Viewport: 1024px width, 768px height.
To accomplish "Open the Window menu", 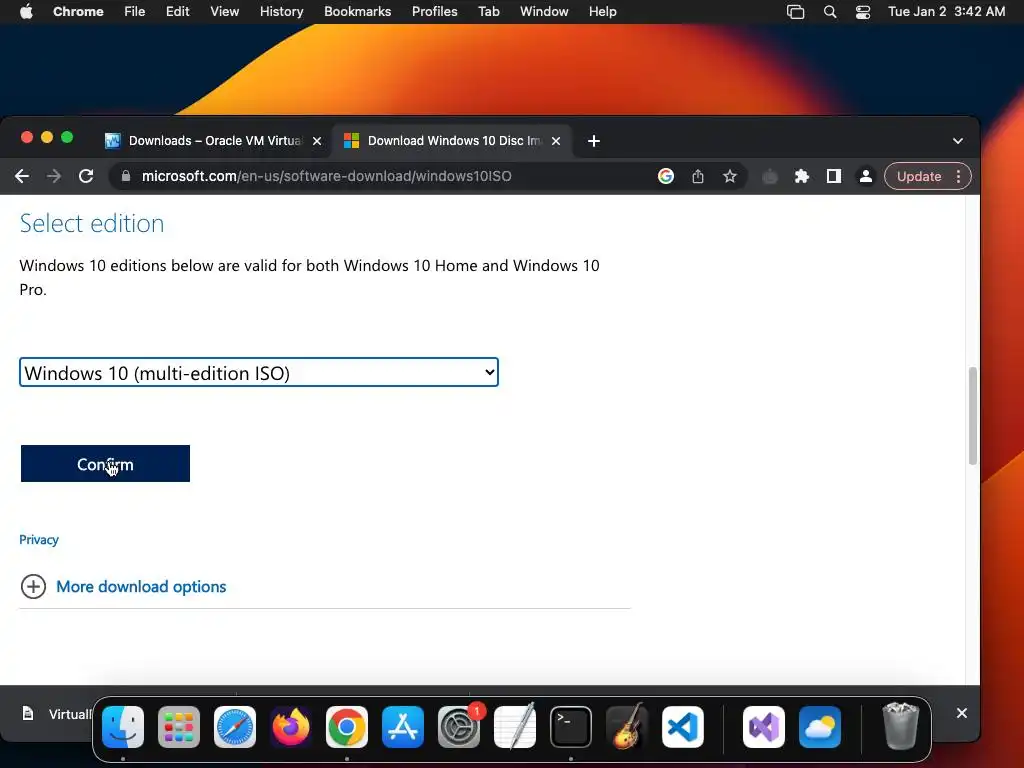I will click(544, 12).
